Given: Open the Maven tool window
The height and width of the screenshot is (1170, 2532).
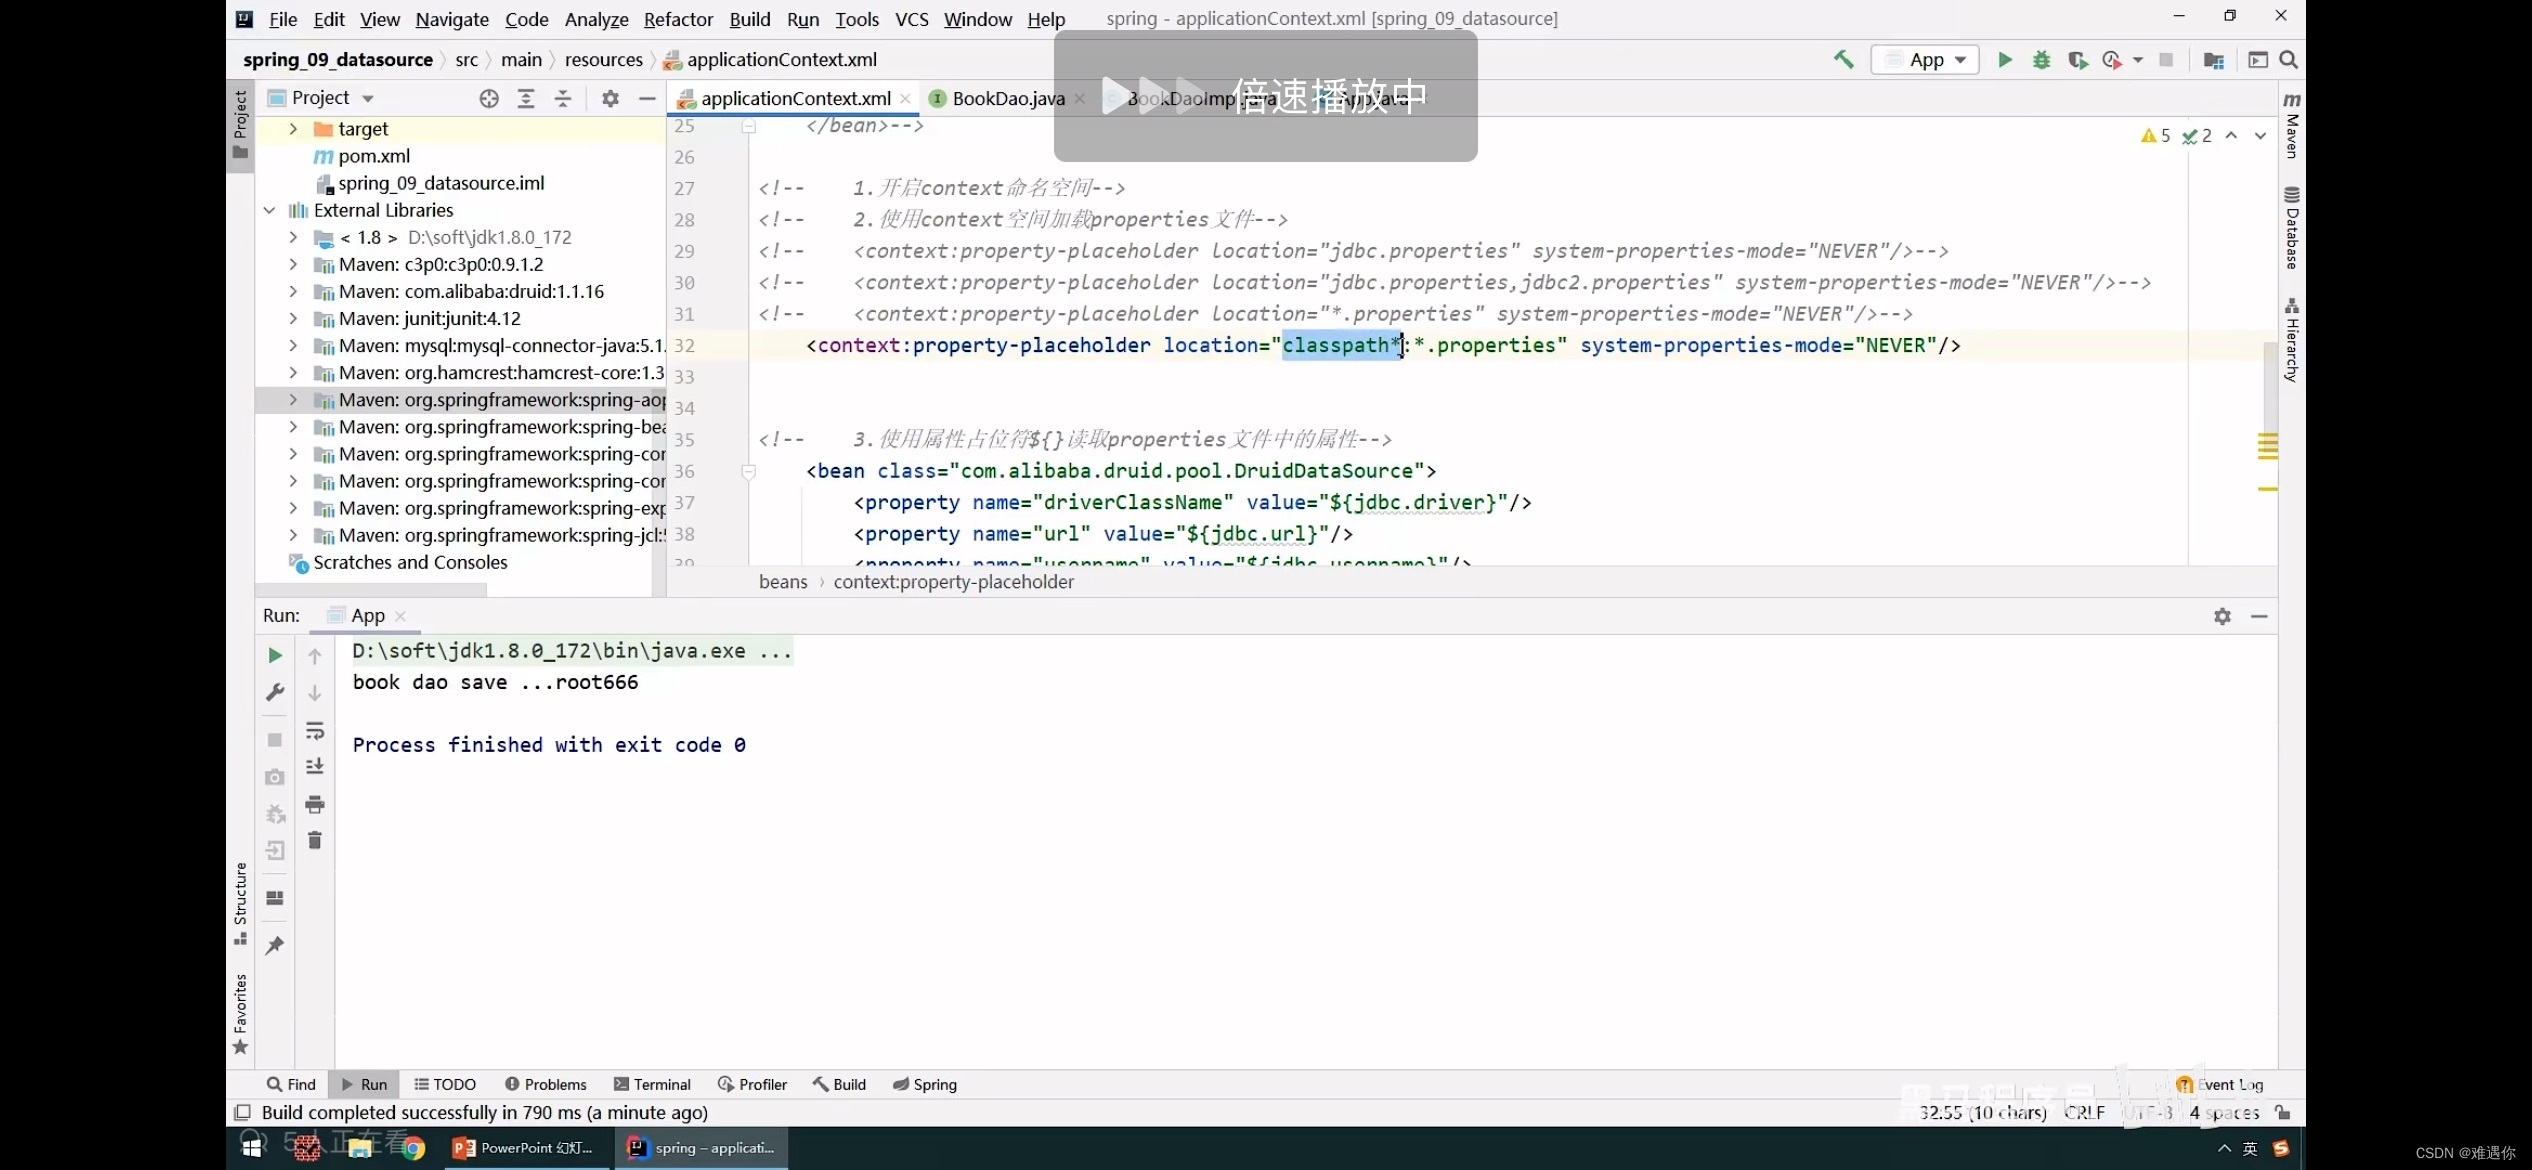Looking at the screenshot, I should point(2292,125).
